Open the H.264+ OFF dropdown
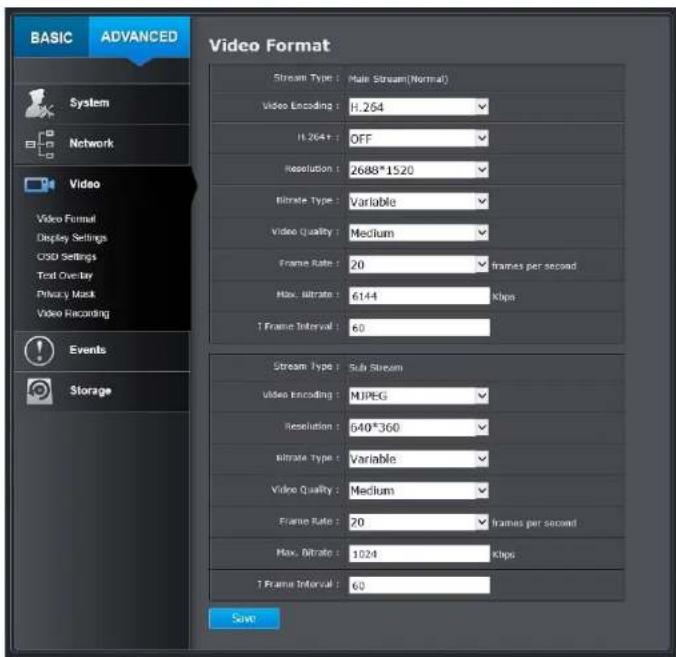 418,138
